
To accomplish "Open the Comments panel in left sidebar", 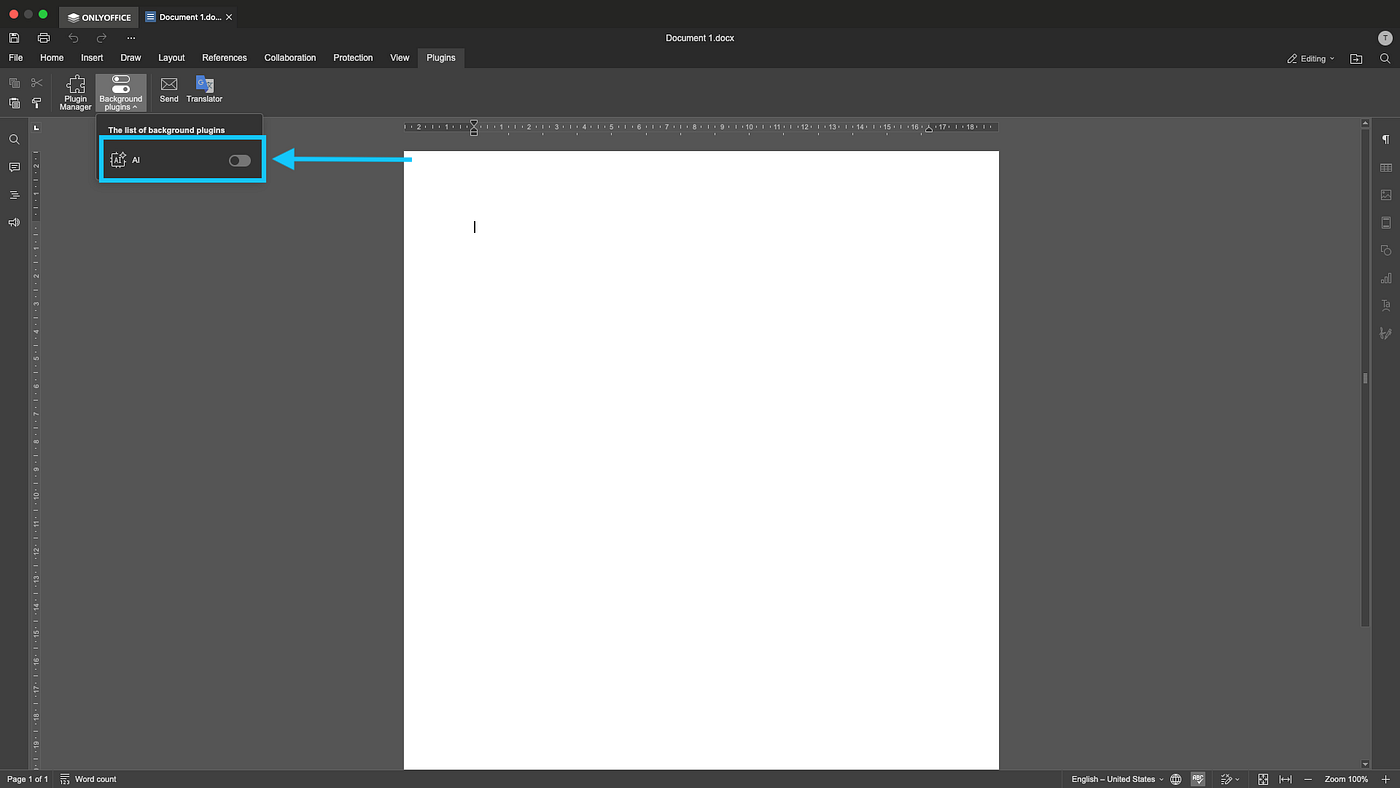I will coord(14,167).
